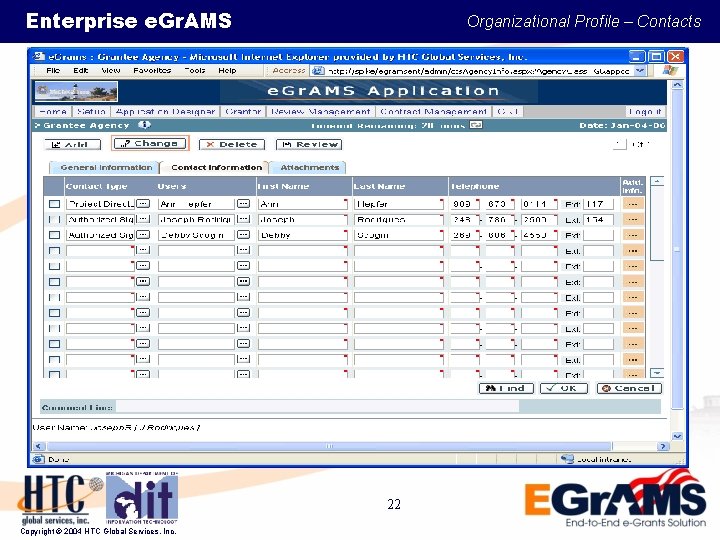
Task: Open Application Designer in the navigation bar
Action: point(165,112)
